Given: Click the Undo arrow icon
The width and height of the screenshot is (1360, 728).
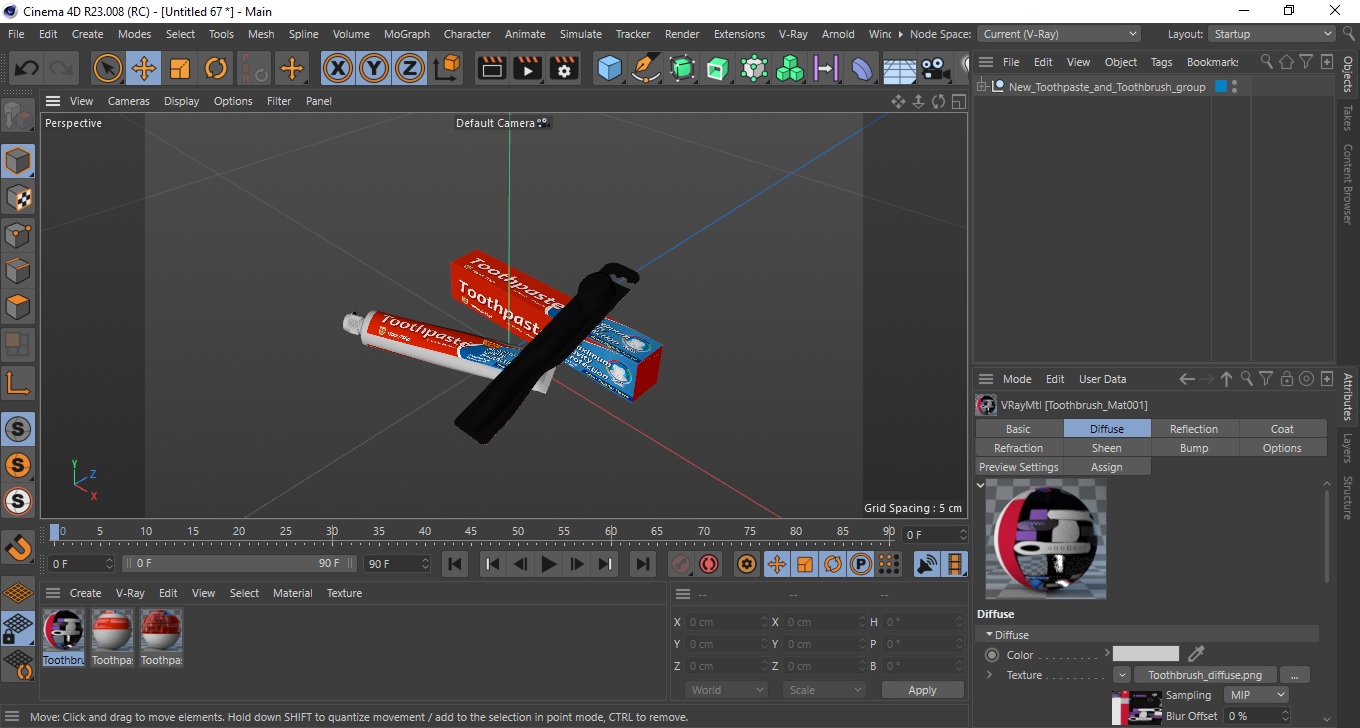Looking at the screenshot, I should pos(27,69).
